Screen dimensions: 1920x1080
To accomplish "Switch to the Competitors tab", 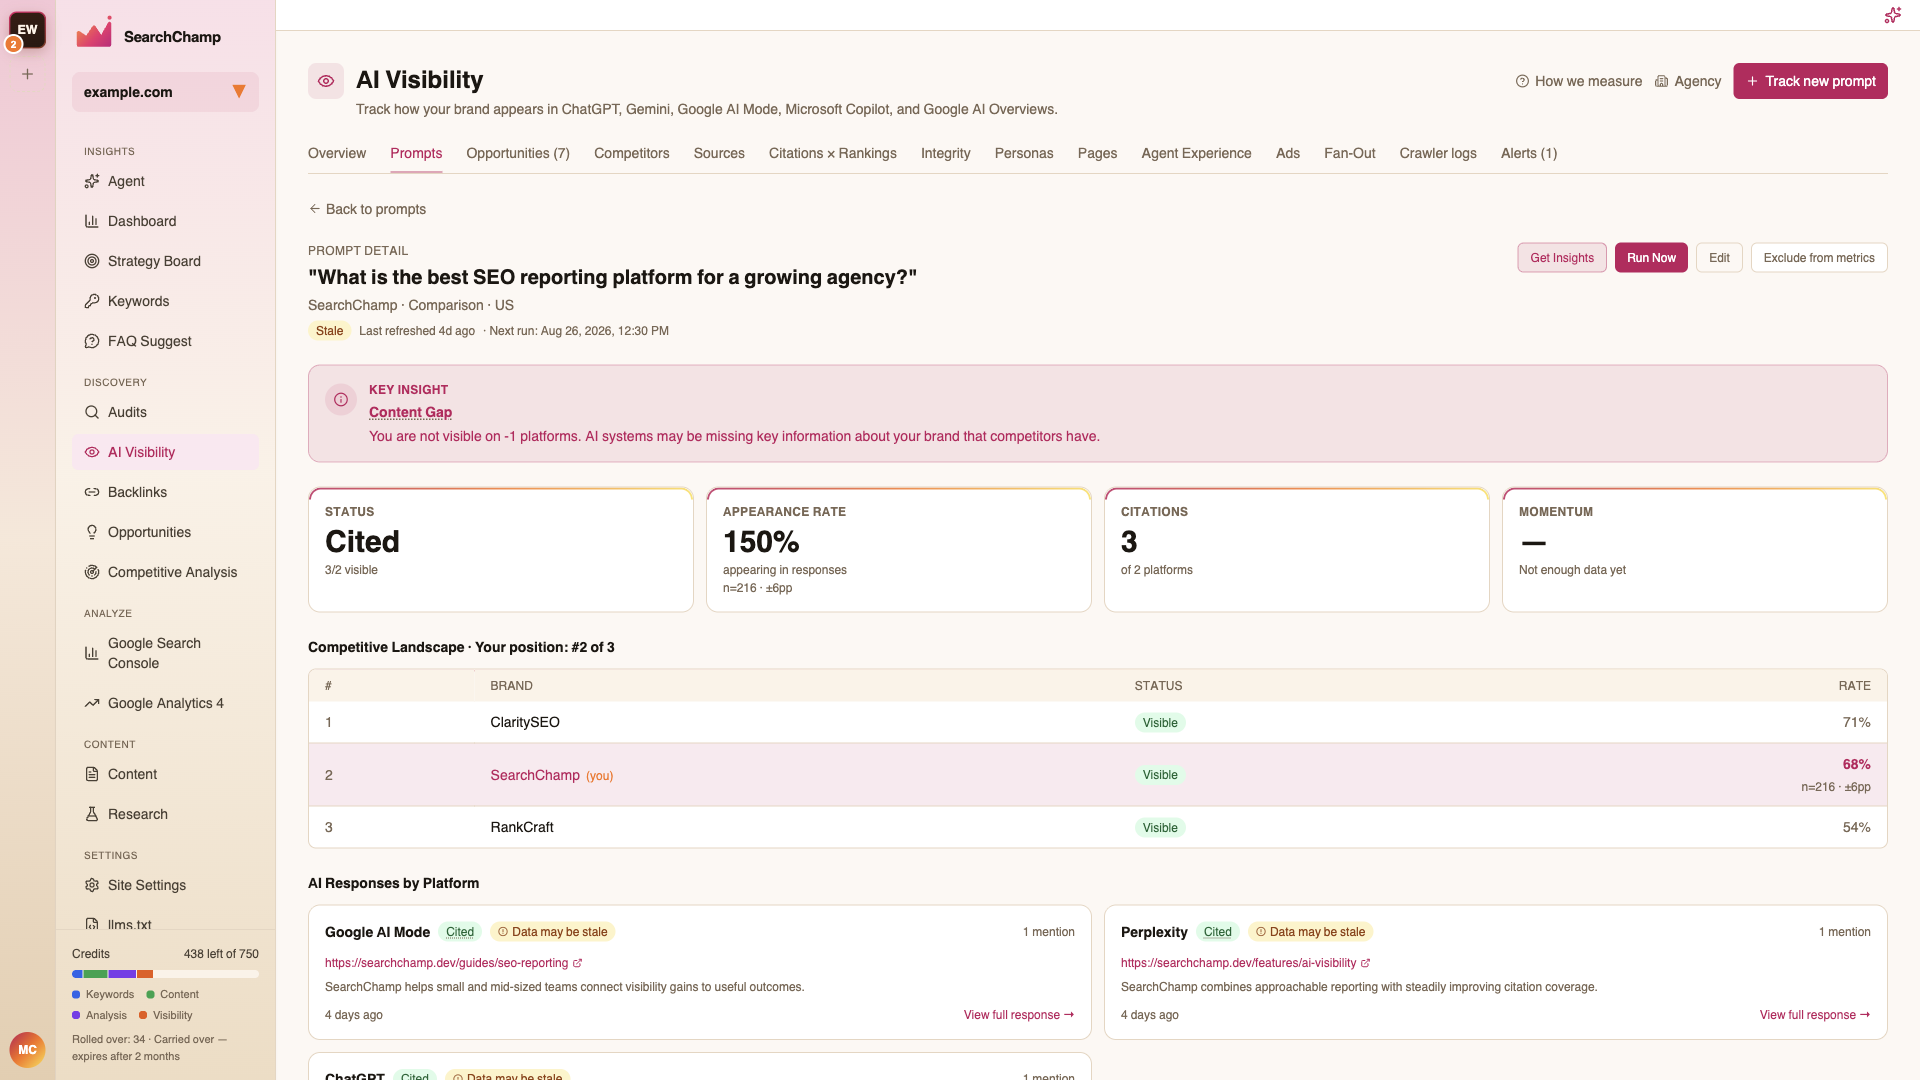I will coord(632,153).
